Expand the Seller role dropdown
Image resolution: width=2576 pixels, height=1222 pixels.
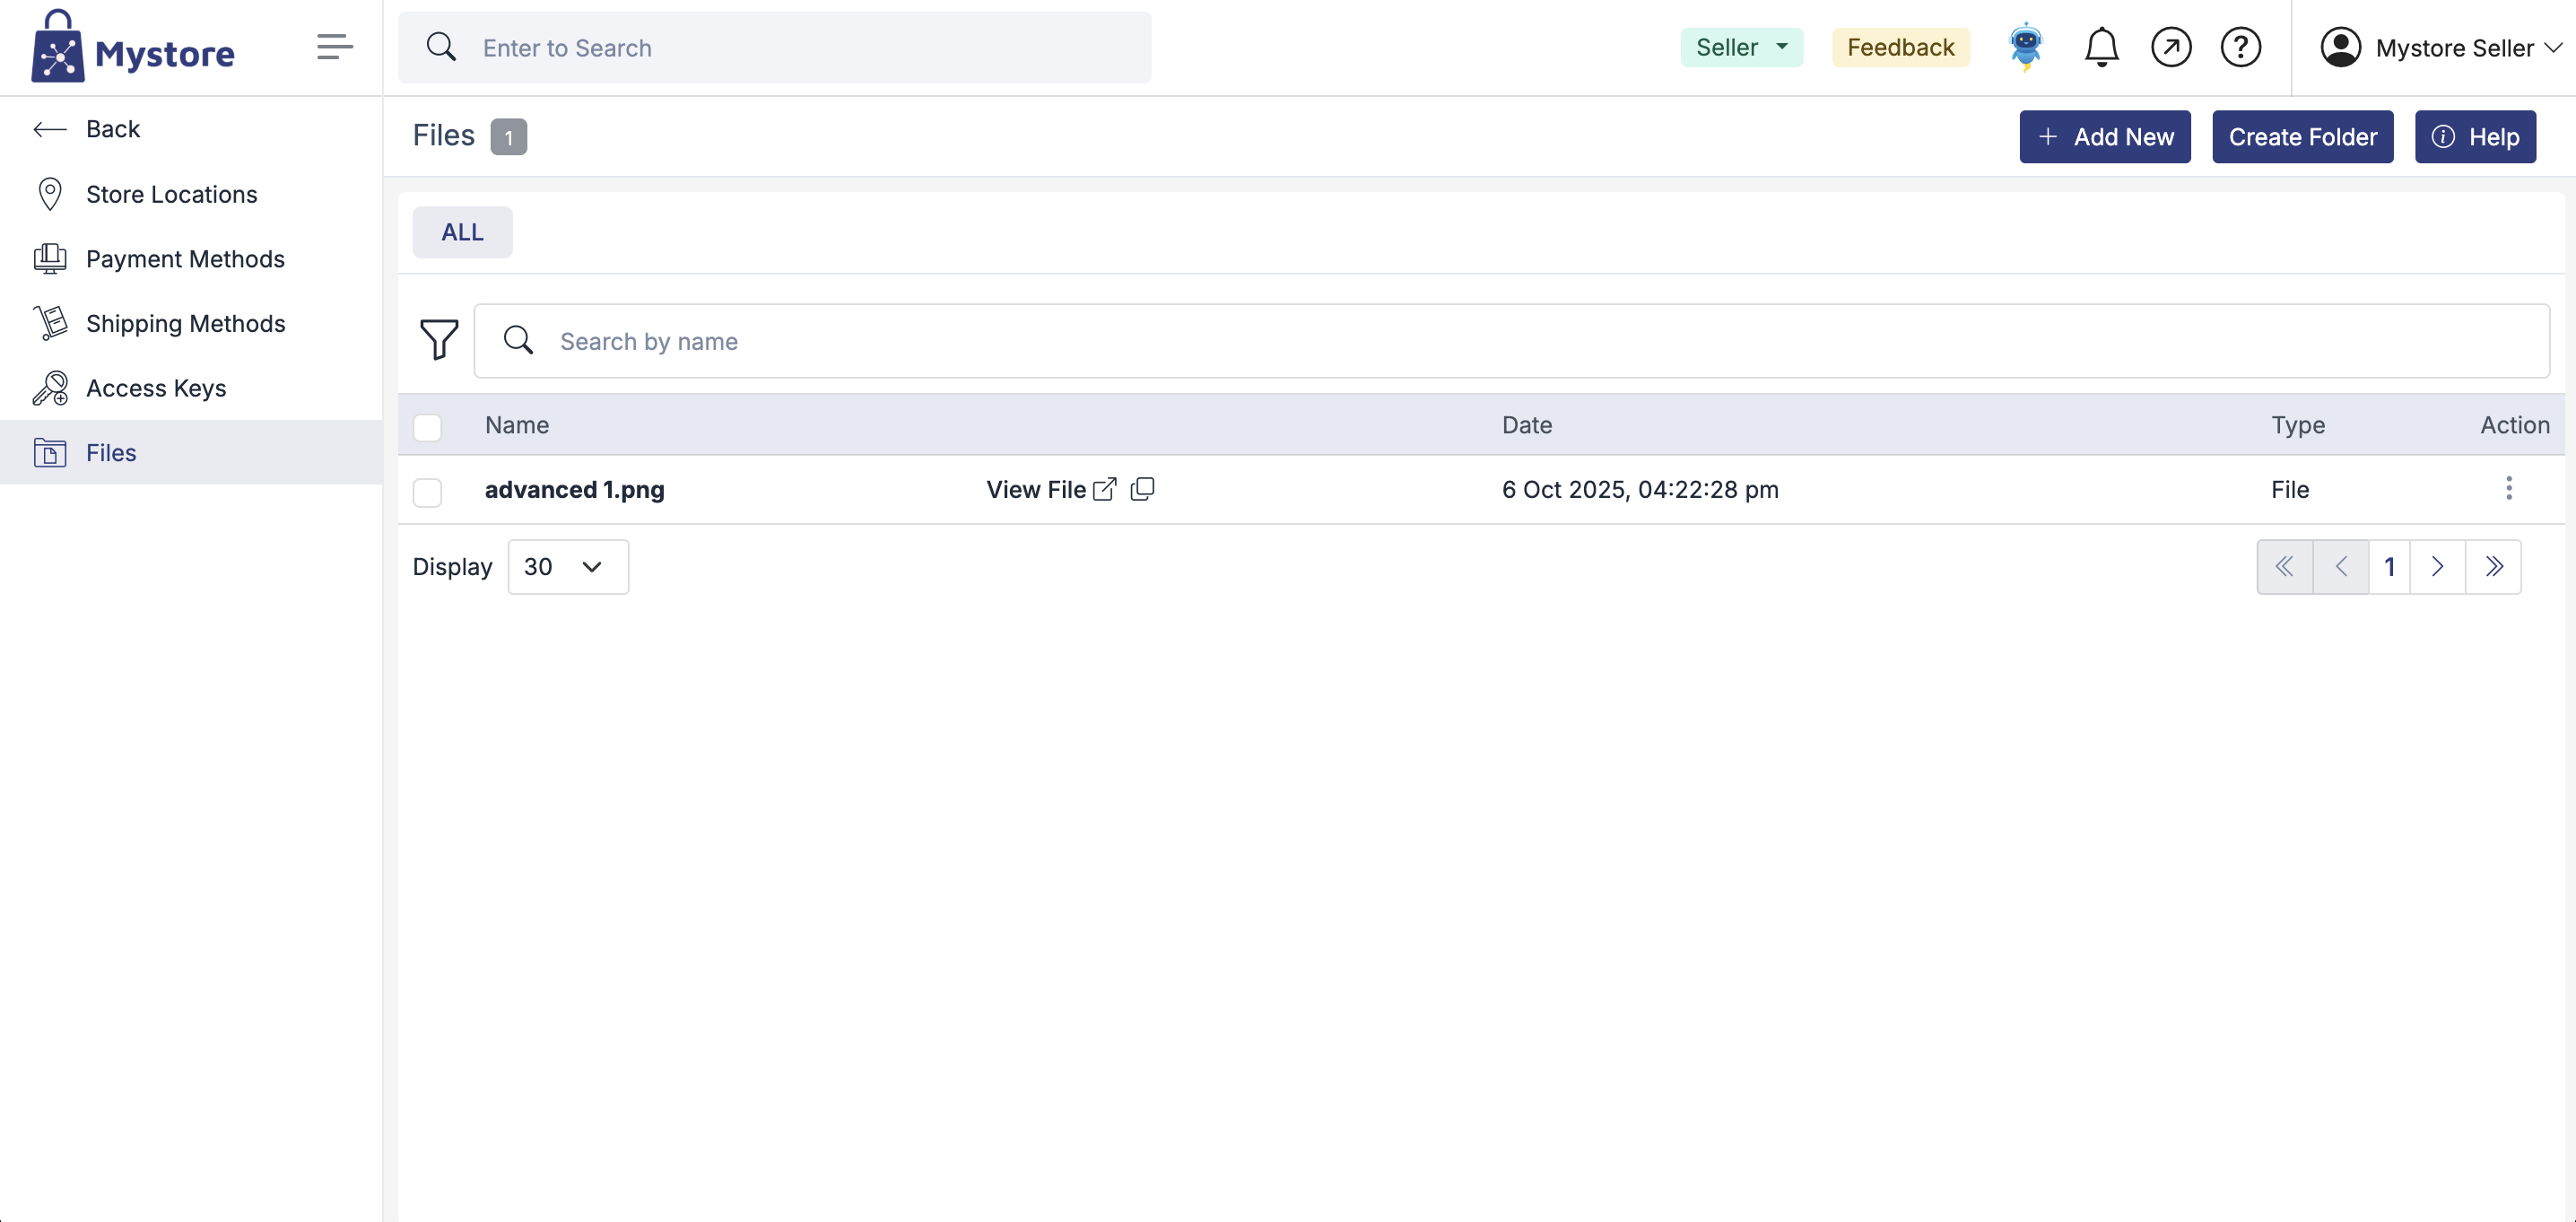[1741, 47]
